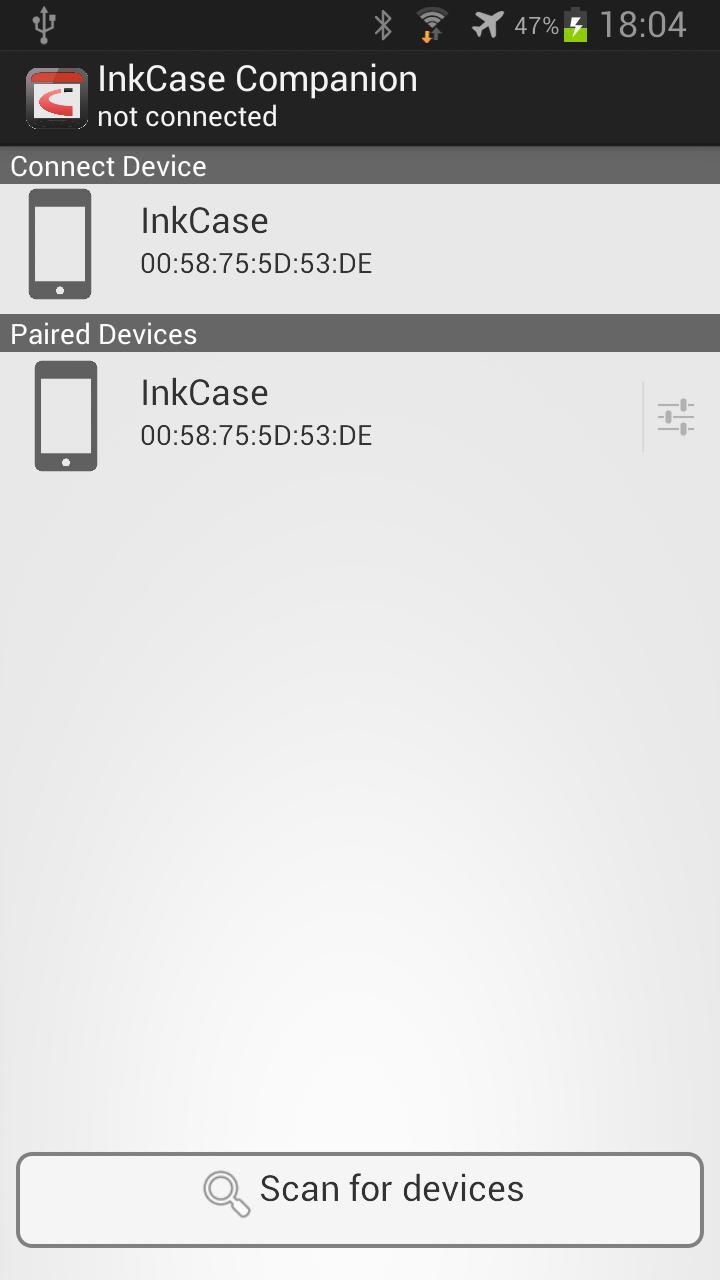
Task: Tap the airplane mode status icon
Action: pos(487,24)
